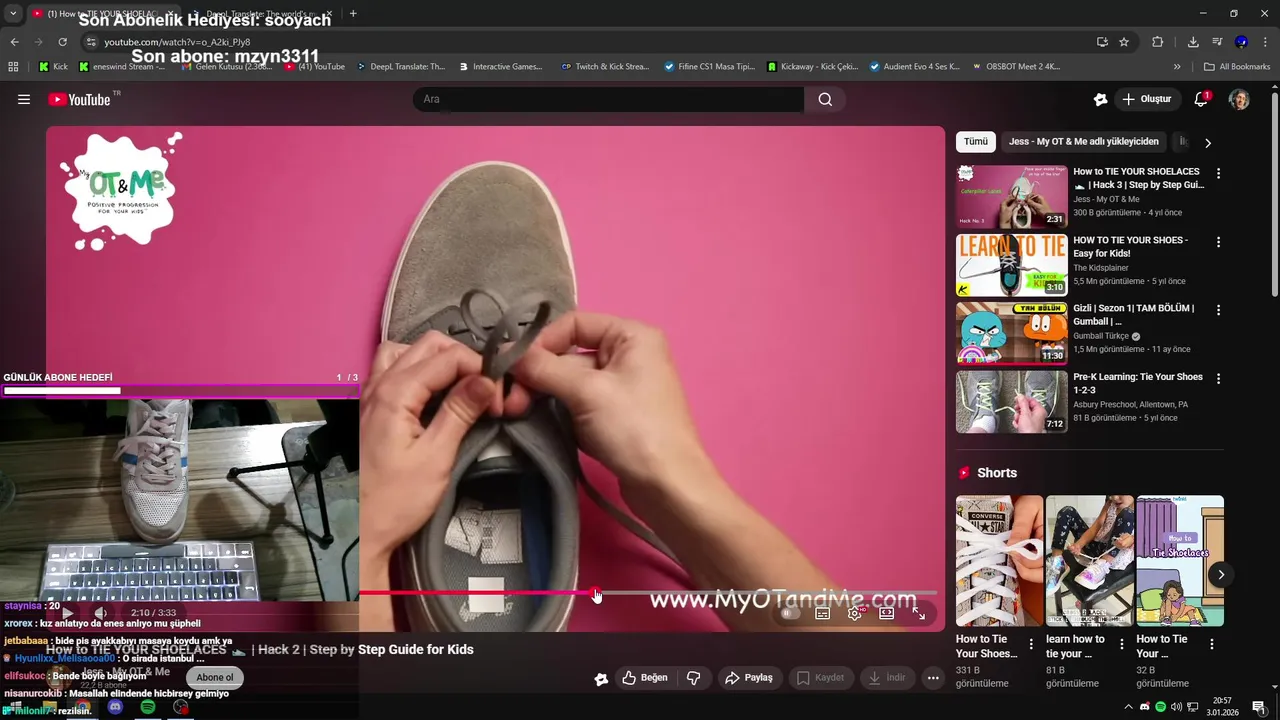The width and height of the screenshot is (1280, 720).
Task: Download the video with İndir
Action: coord(886,678)
